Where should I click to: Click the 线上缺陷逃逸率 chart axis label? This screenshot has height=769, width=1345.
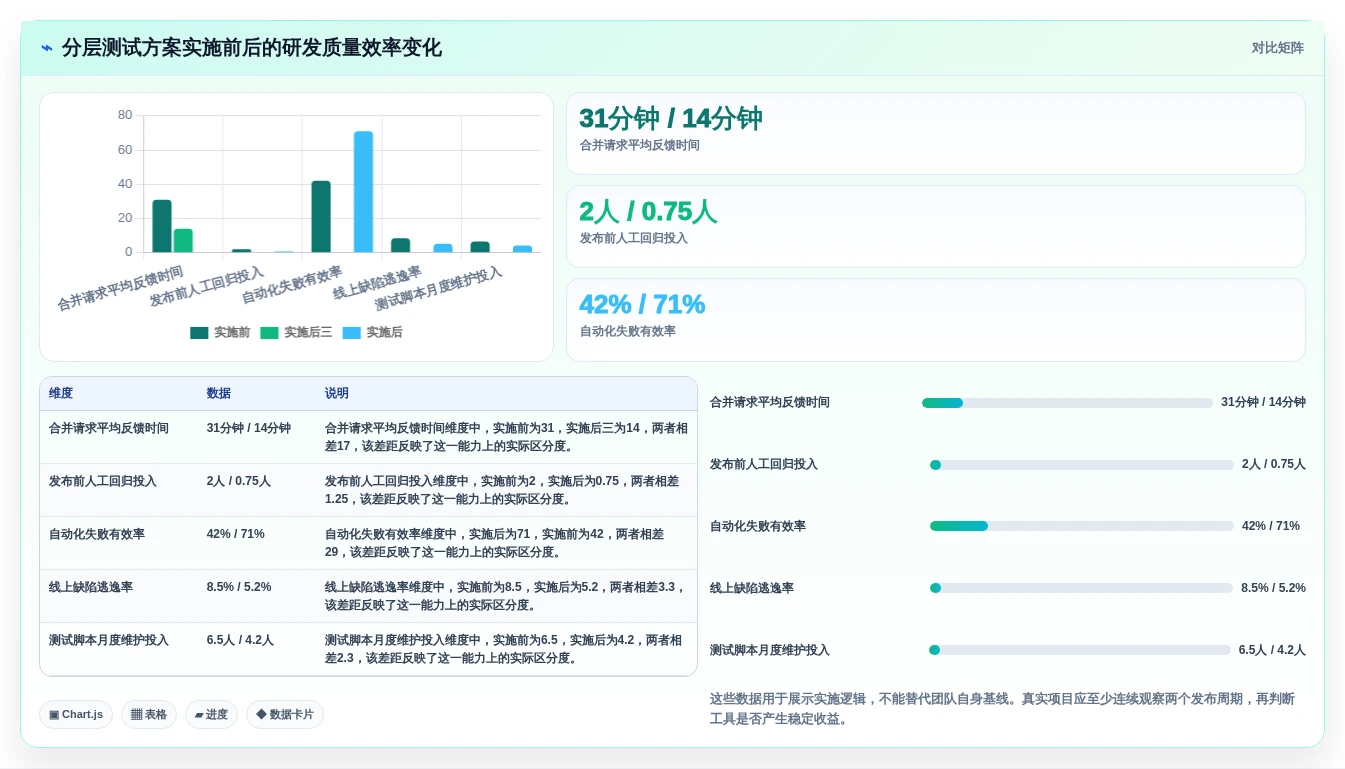tap(377, 283)
